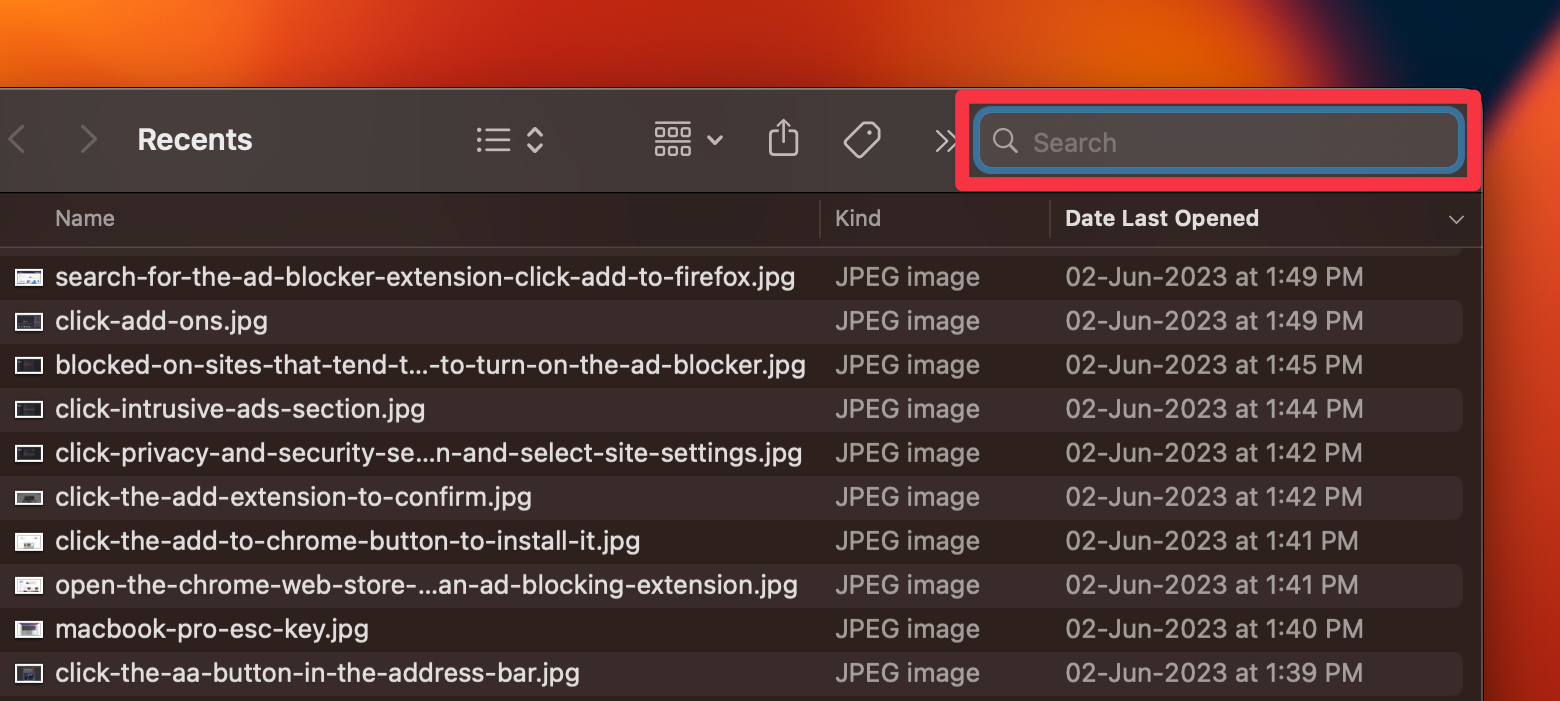This screenshot has height=701, width=1560.
Task: Click the click-add-ons.jpg thumbnail icon
Action: click(28, 321)
